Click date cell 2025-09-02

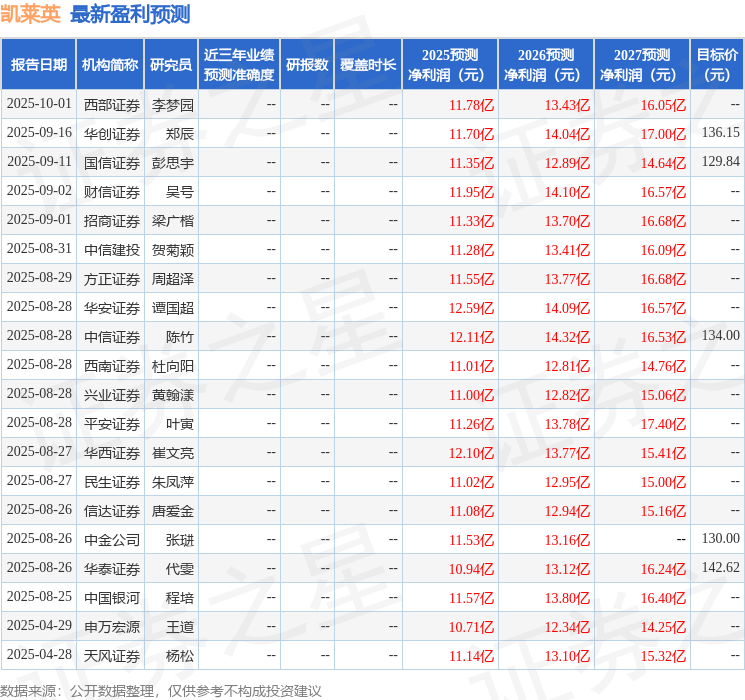point(39,191)
